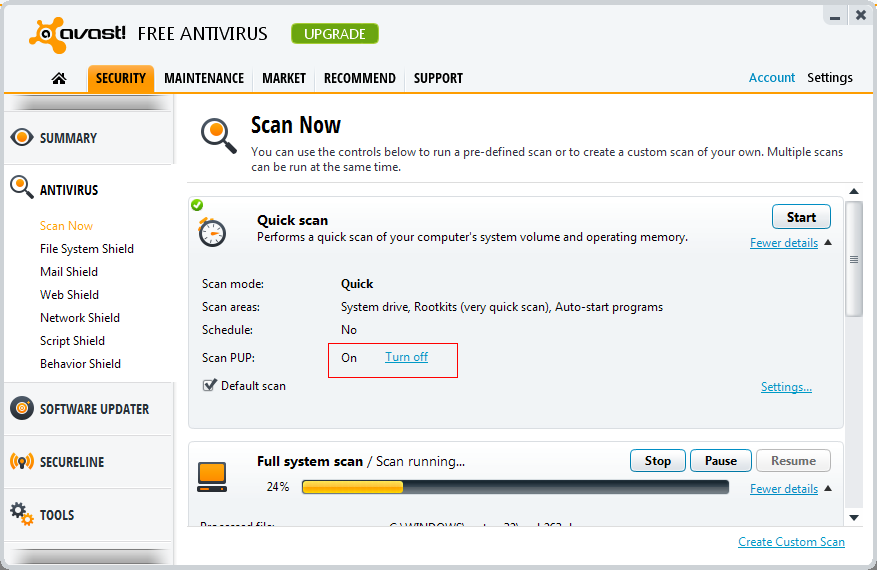
Task: Click the Tools gears icon
Action: point(22,514)
